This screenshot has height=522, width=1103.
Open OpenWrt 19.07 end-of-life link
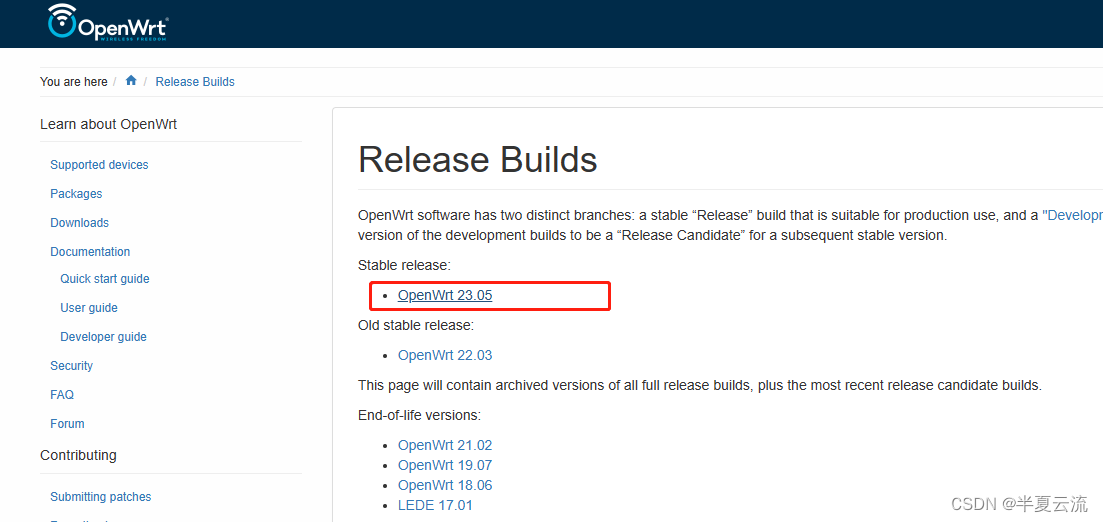[x=445, y=465]
